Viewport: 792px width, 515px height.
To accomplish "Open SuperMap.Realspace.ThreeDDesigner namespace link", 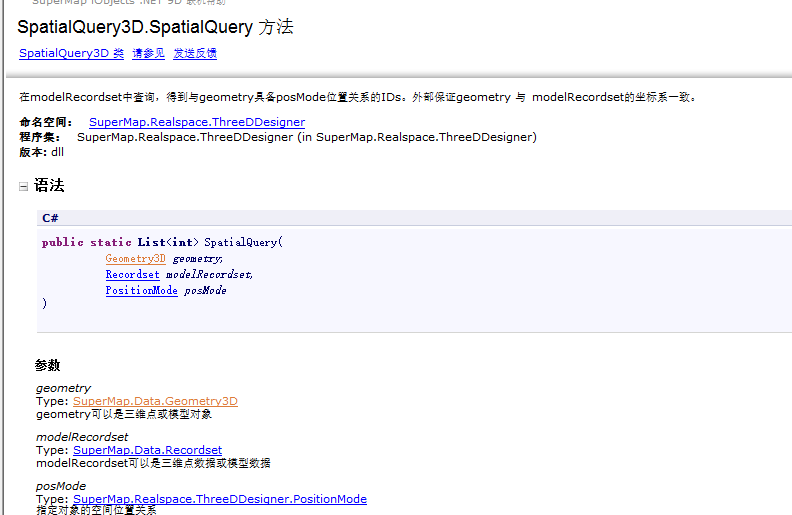I will pos(197,122).
